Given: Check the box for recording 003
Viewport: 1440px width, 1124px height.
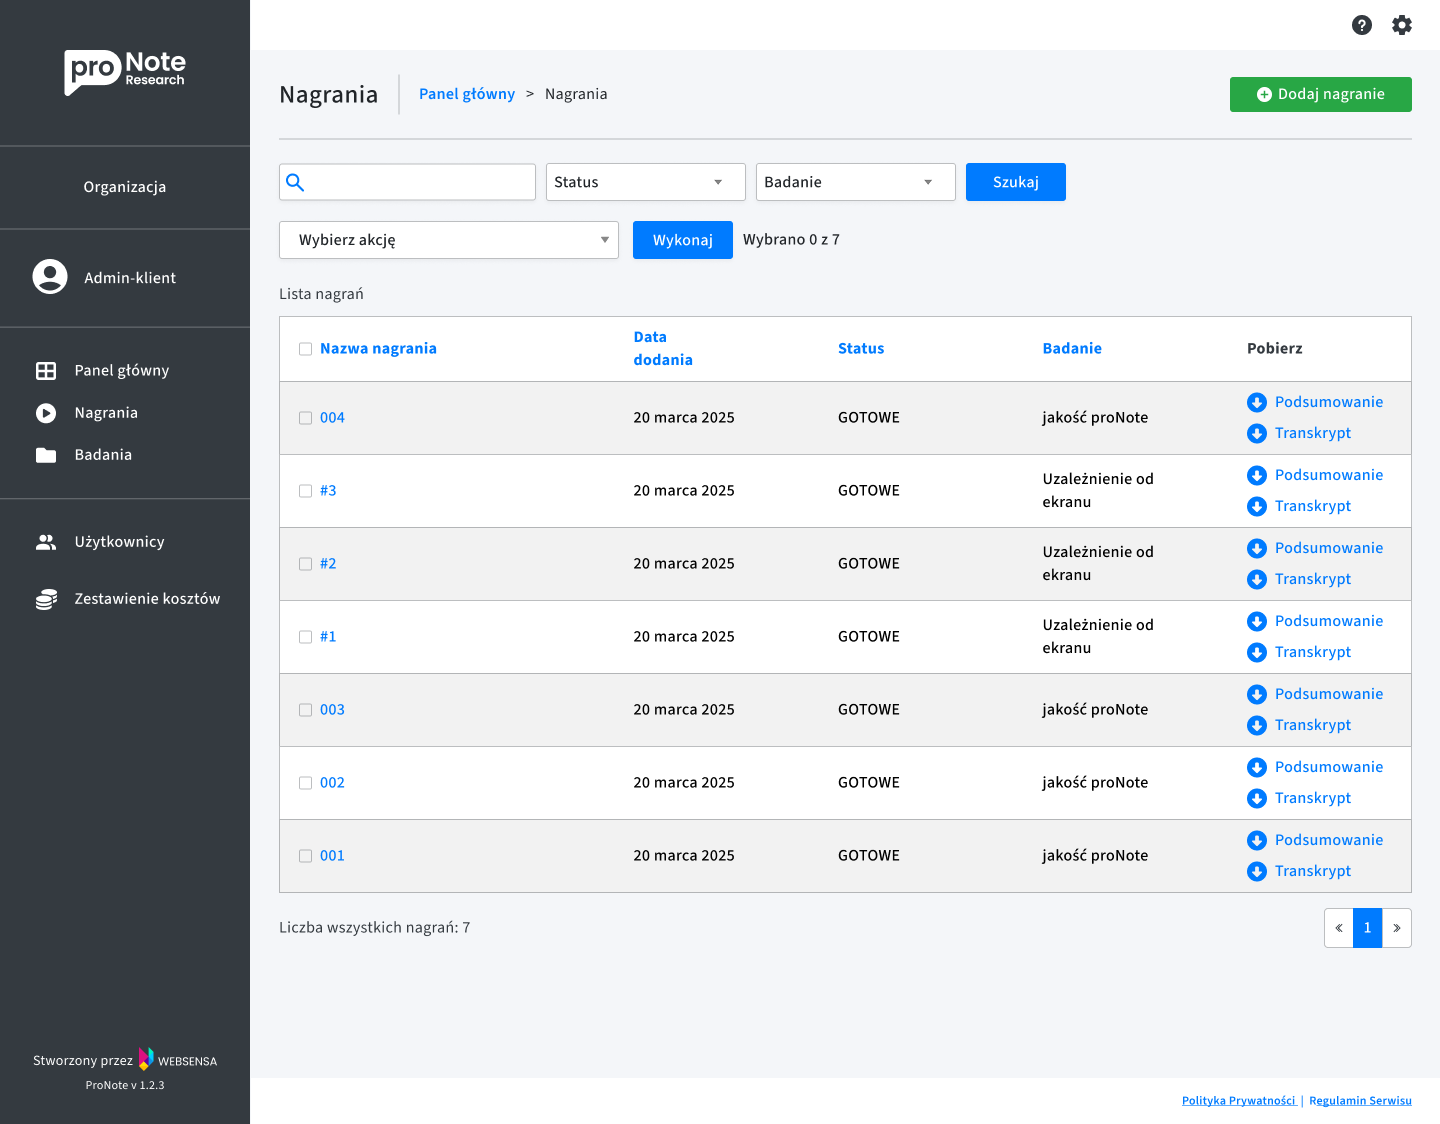Looking at the screenshot, I should tap(306, 710).
